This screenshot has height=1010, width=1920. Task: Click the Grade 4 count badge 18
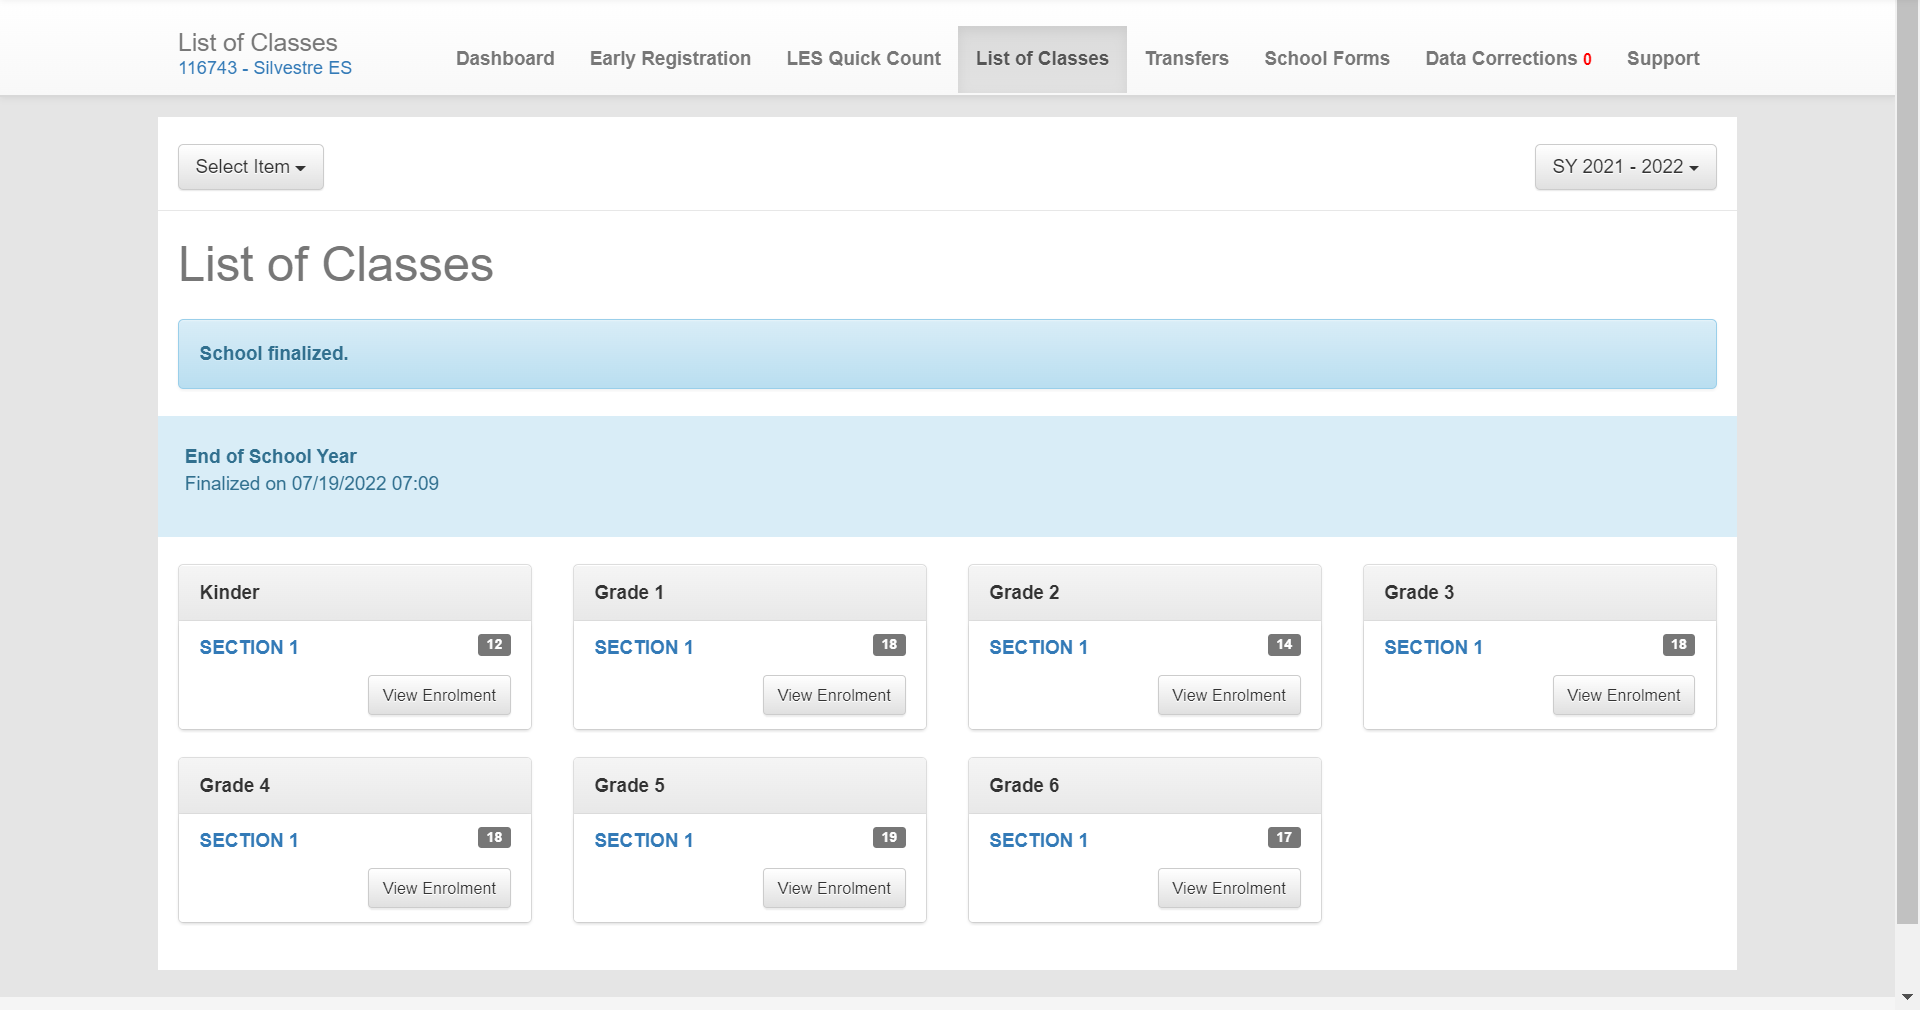pyautogui.click(x=494, y=838)
